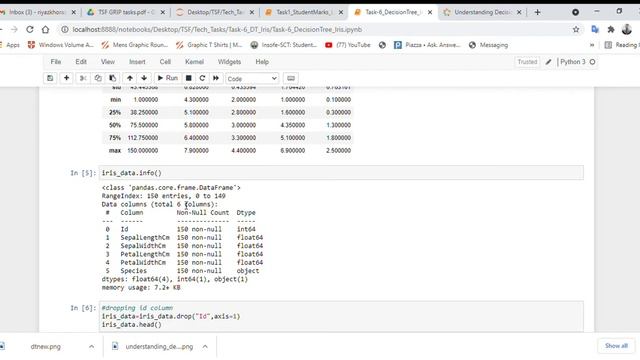Image resolution: width=640 pixels, height=360 pixels.
Task: Close the Task-6_DecisionTree tab
Action: click(430, 12)
